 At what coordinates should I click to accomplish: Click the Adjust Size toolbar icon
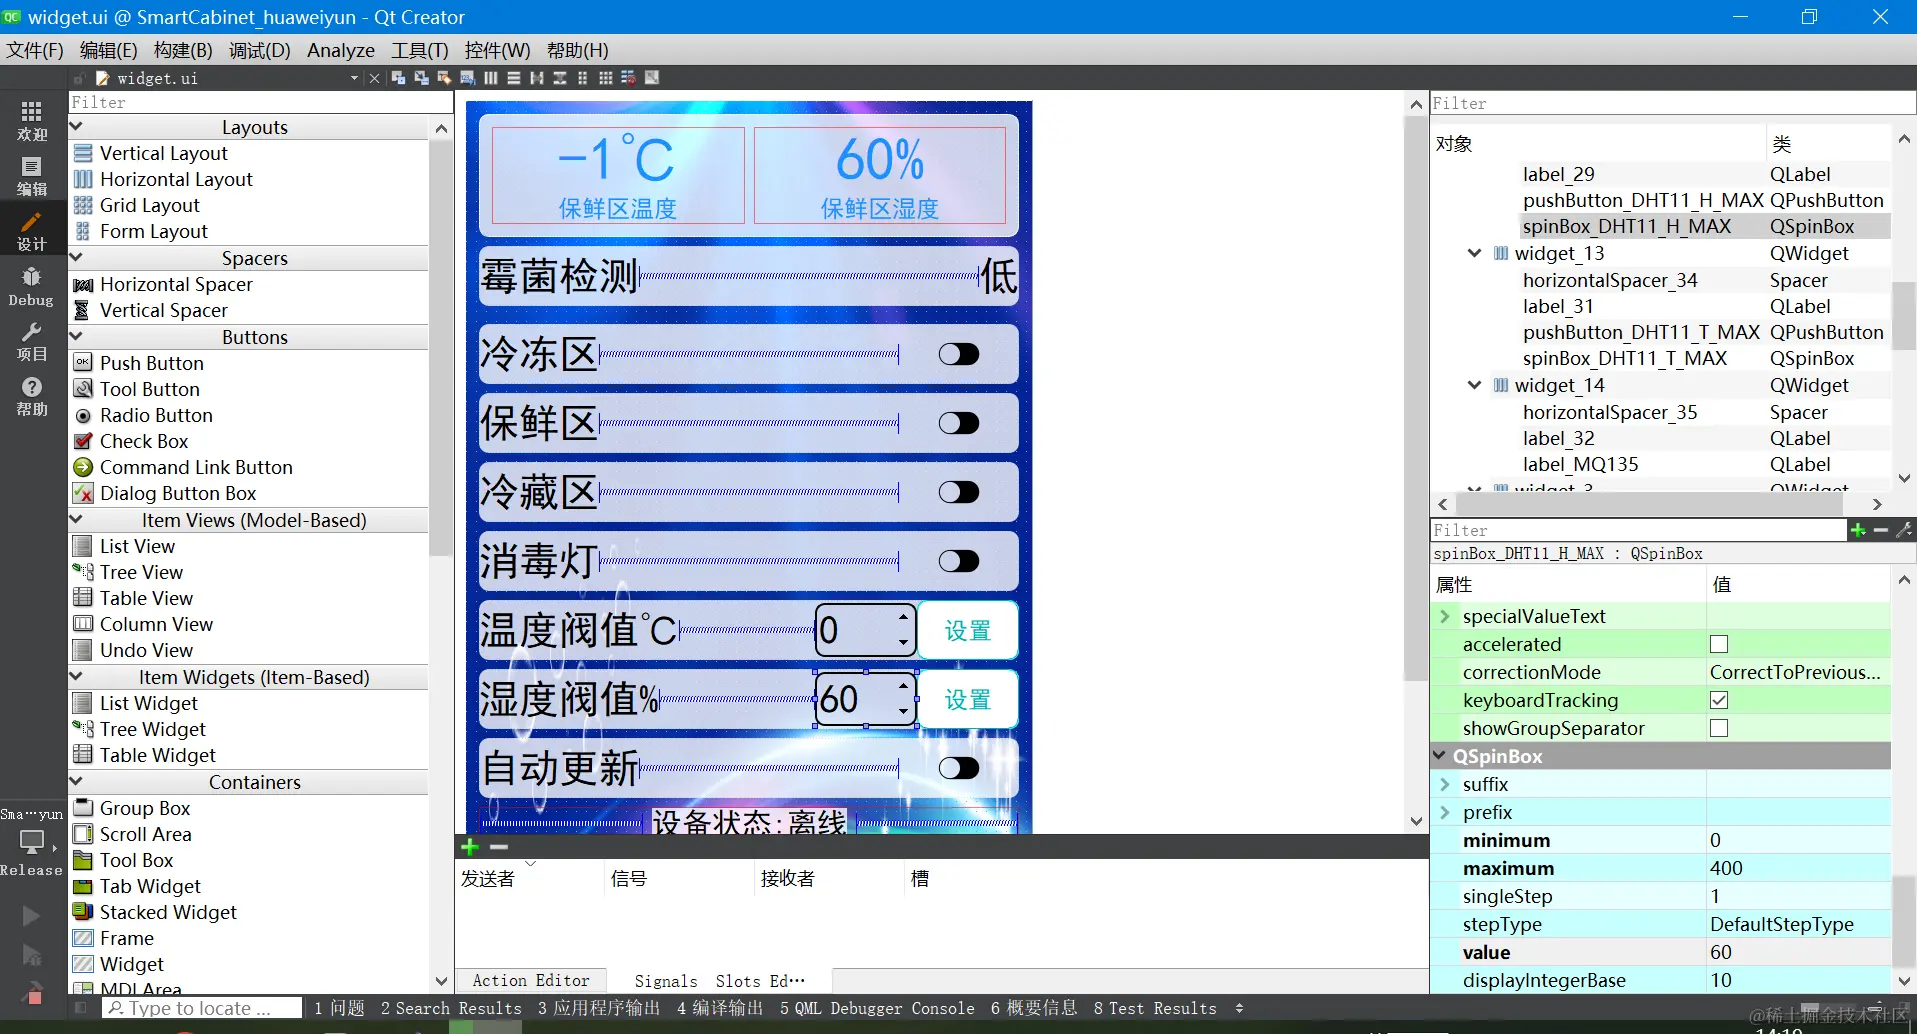coord(652,78)
